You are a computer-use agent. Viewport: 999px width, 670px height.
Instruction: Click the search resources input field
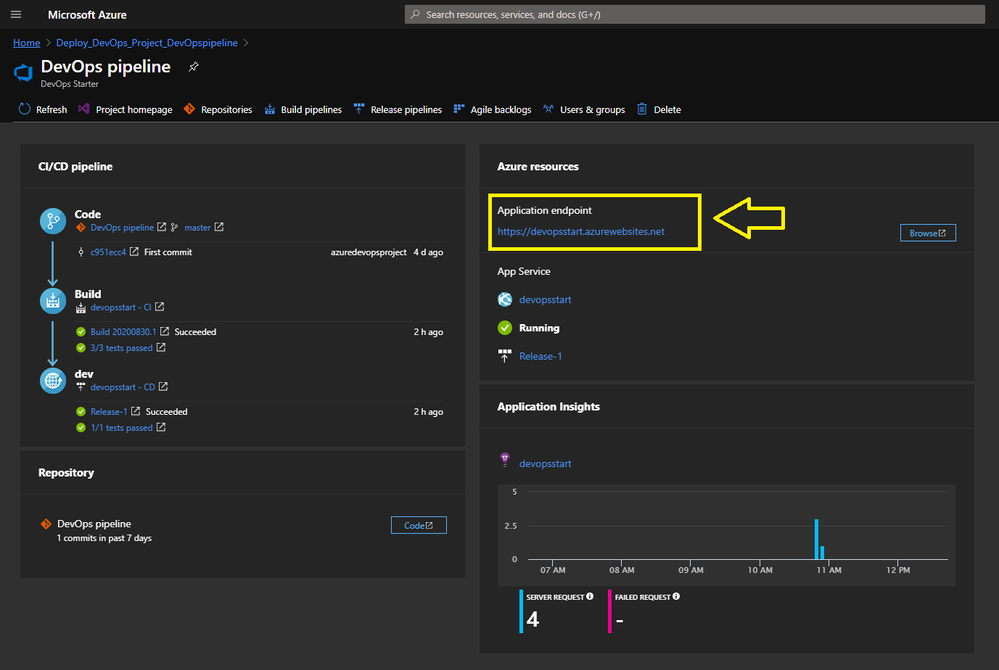pos(694,14)
